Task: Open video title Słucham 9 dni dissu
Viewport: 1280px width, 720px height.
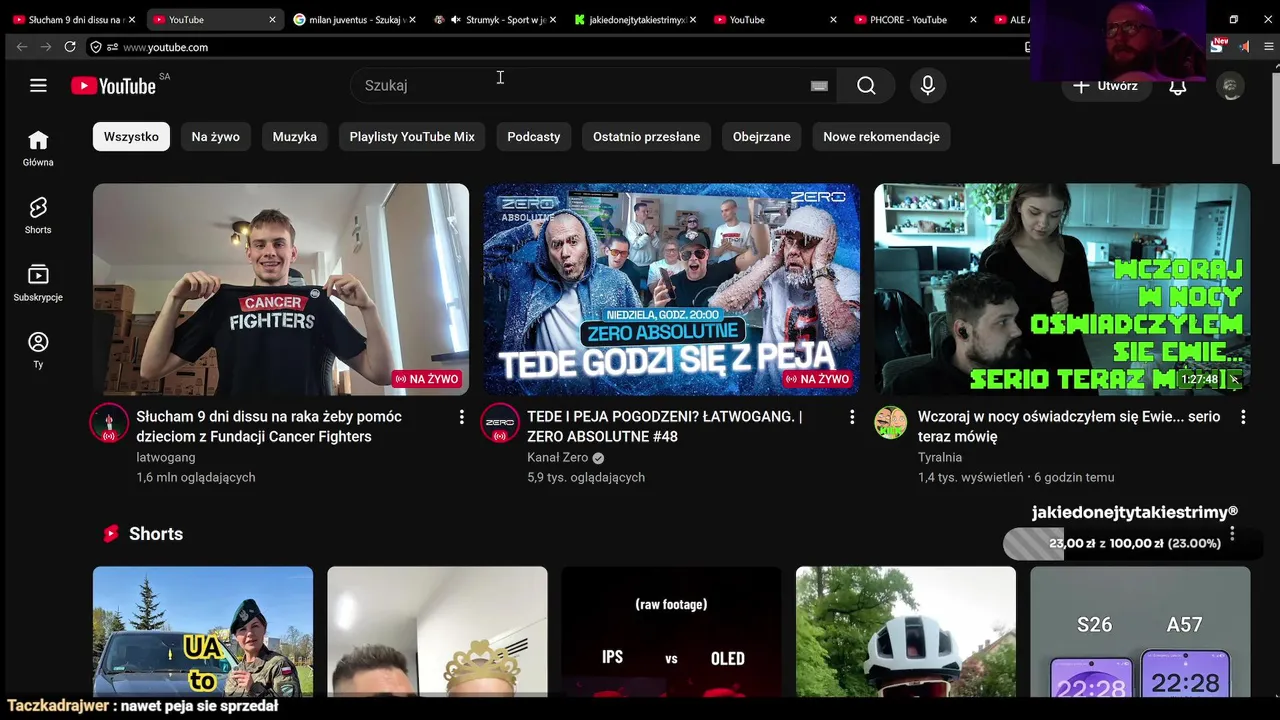Action: point(269,426)
